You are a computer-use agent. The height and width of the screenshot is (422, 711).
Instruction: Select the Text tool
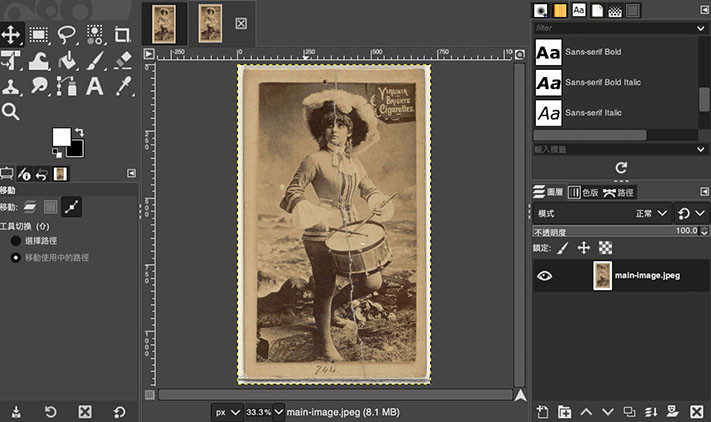(95, 86)
